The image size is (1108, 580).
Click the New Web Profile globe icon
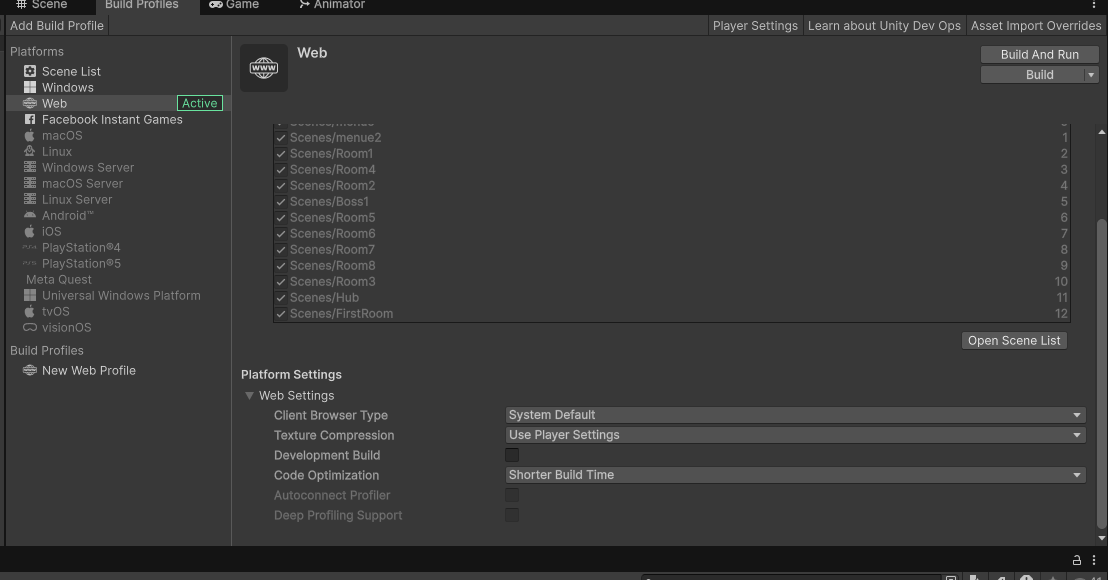(x=30, y=370)
